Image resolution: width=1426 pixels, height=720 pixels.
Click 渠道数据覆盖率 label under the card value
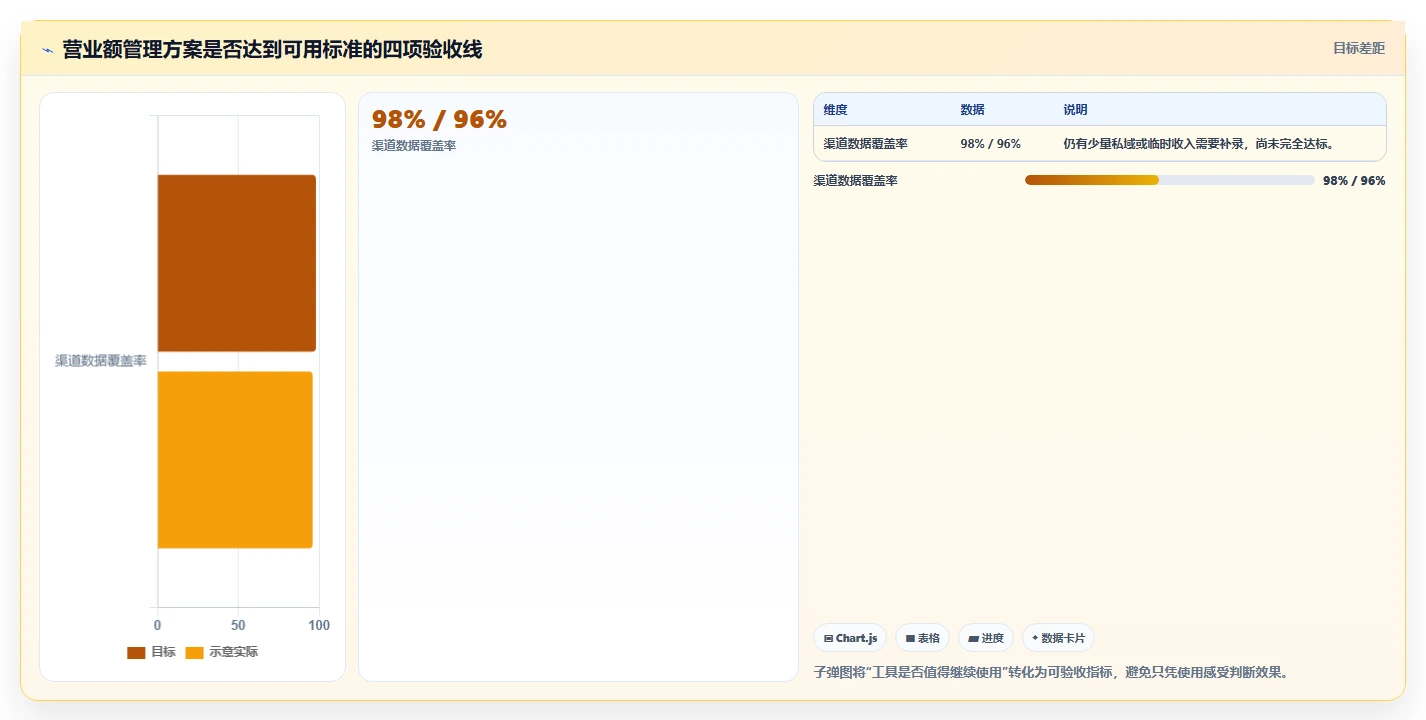414,146
